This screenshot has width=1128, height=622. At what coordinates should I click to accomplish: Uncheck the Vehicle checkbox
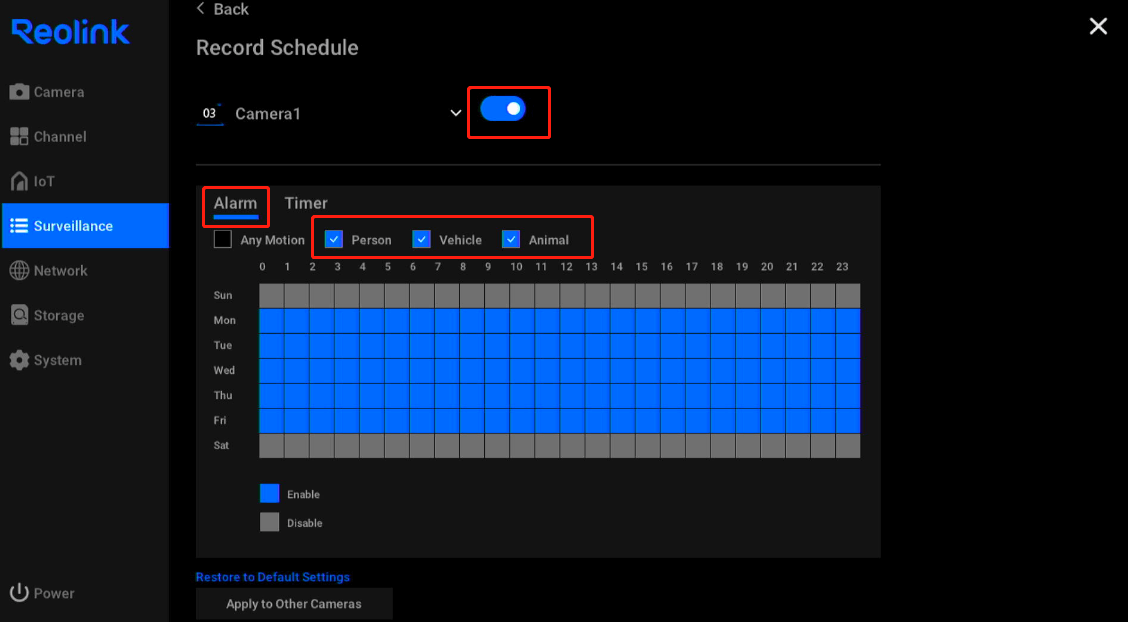click(422, 239)
